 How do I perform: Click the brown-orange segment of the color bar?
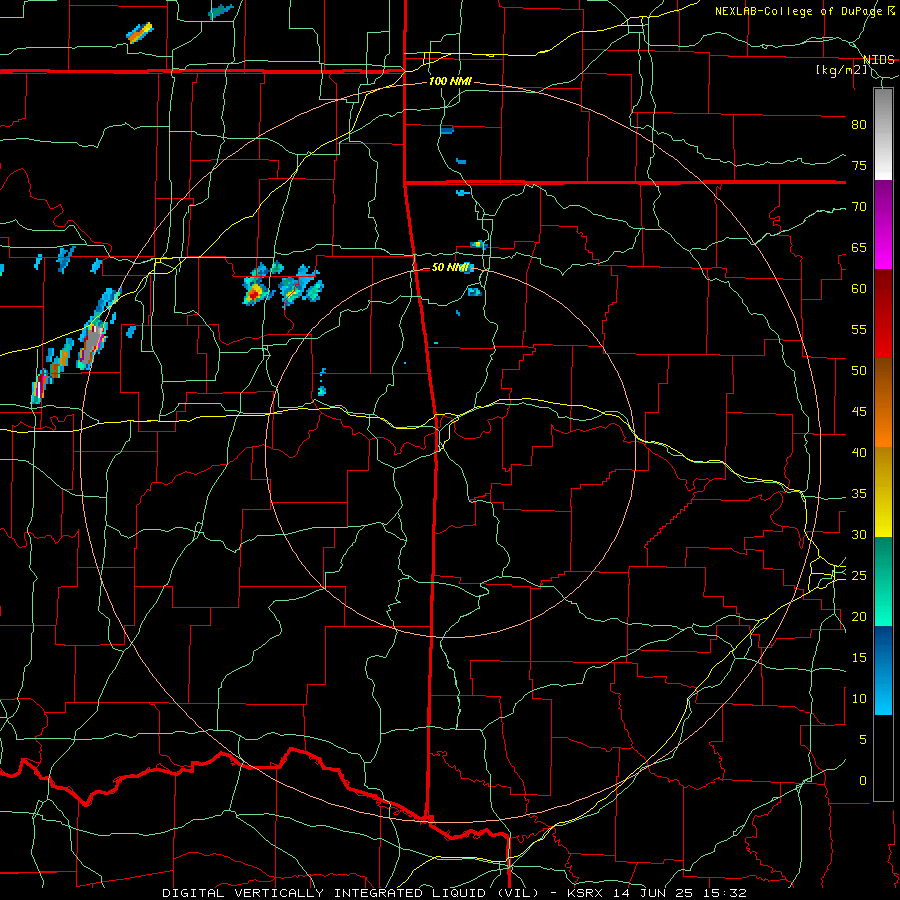[883, 403]
